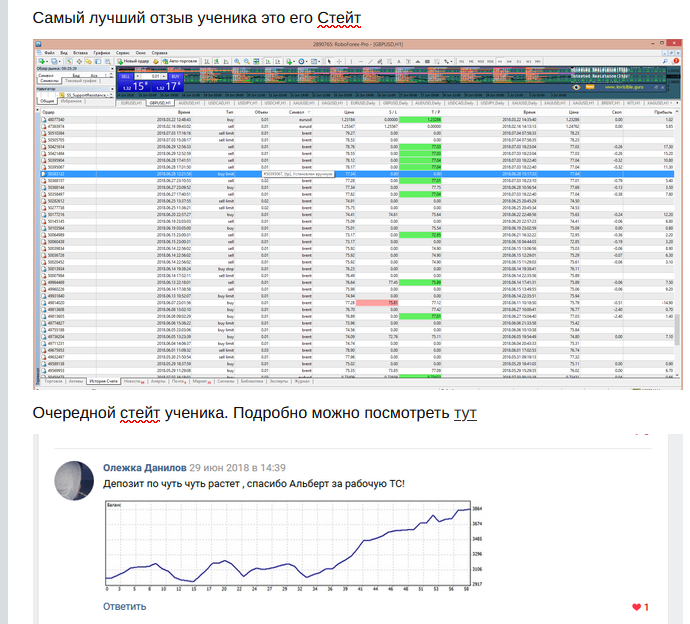Switch timeframe to M5
Viewport: 690px width, 624px height.
471,62
